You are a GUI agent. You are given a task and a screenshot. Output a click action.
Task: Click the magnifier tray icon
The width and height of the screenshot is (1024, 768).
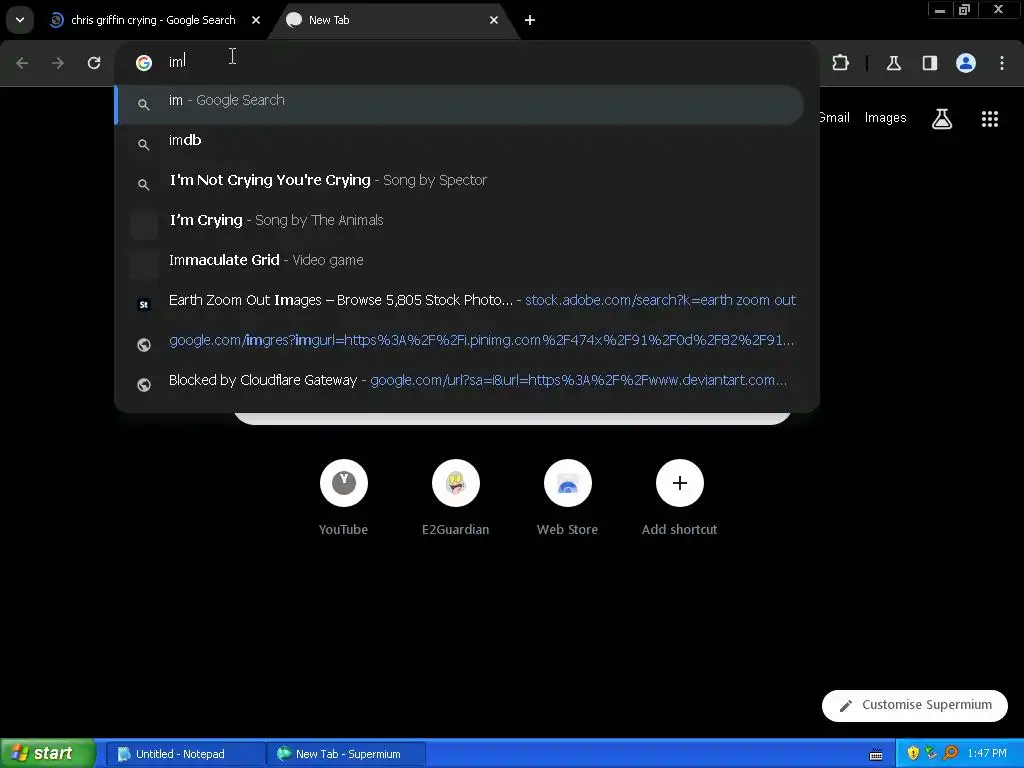coord(951,754)
